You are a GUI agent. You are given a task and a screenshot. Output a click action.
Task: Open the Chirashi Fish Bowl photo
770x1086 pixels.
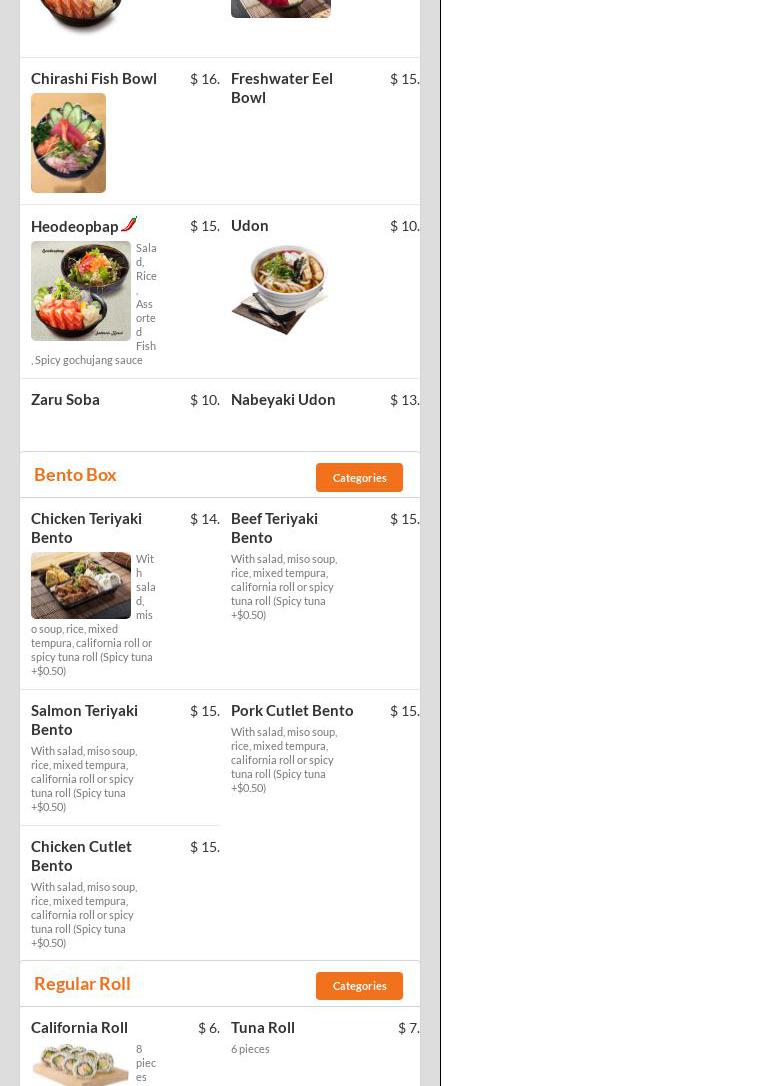pyautogui.click(x=69, y=143)
